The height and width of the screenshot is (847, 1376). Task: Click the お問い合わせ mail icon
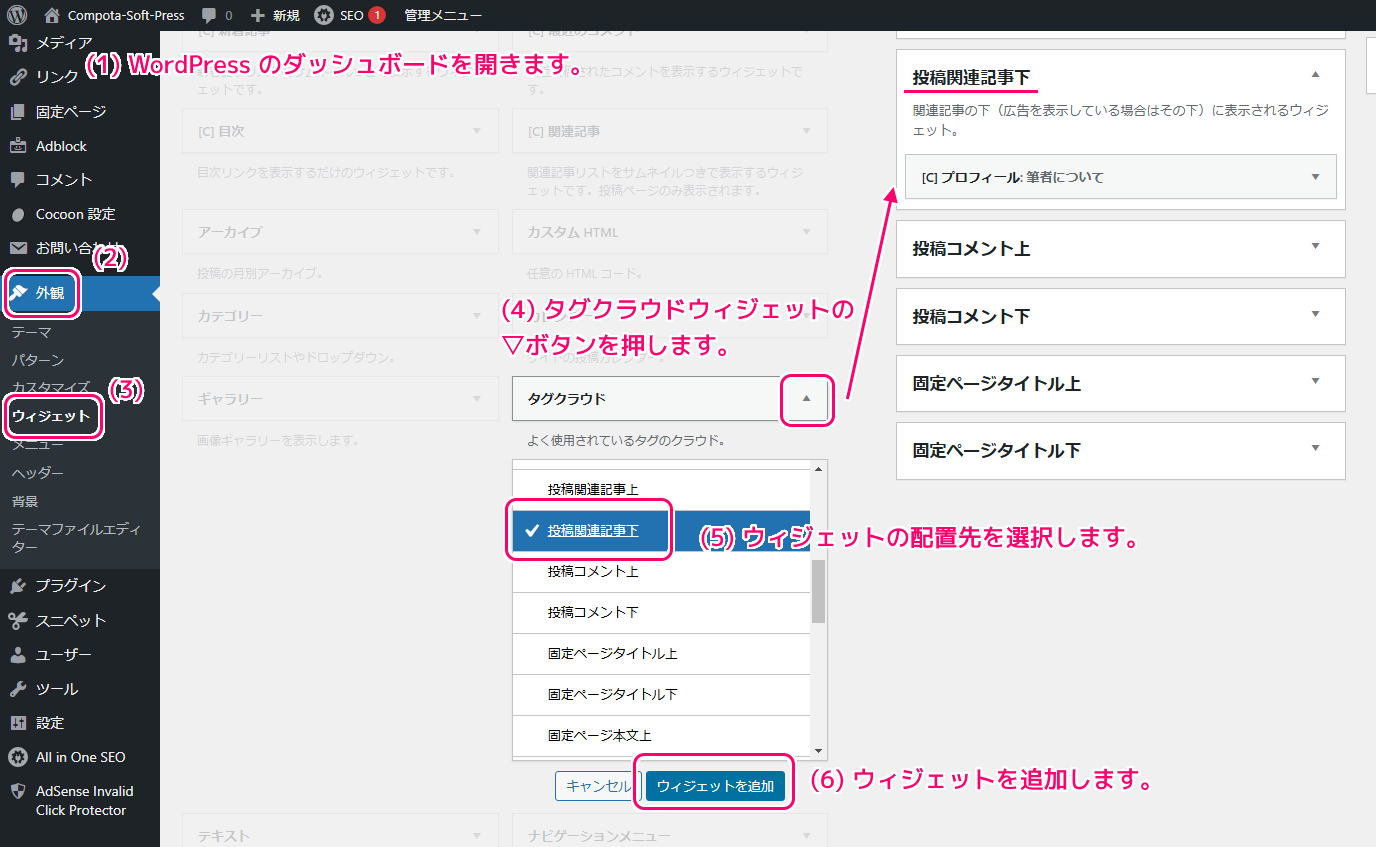click(x=18, y=248)
